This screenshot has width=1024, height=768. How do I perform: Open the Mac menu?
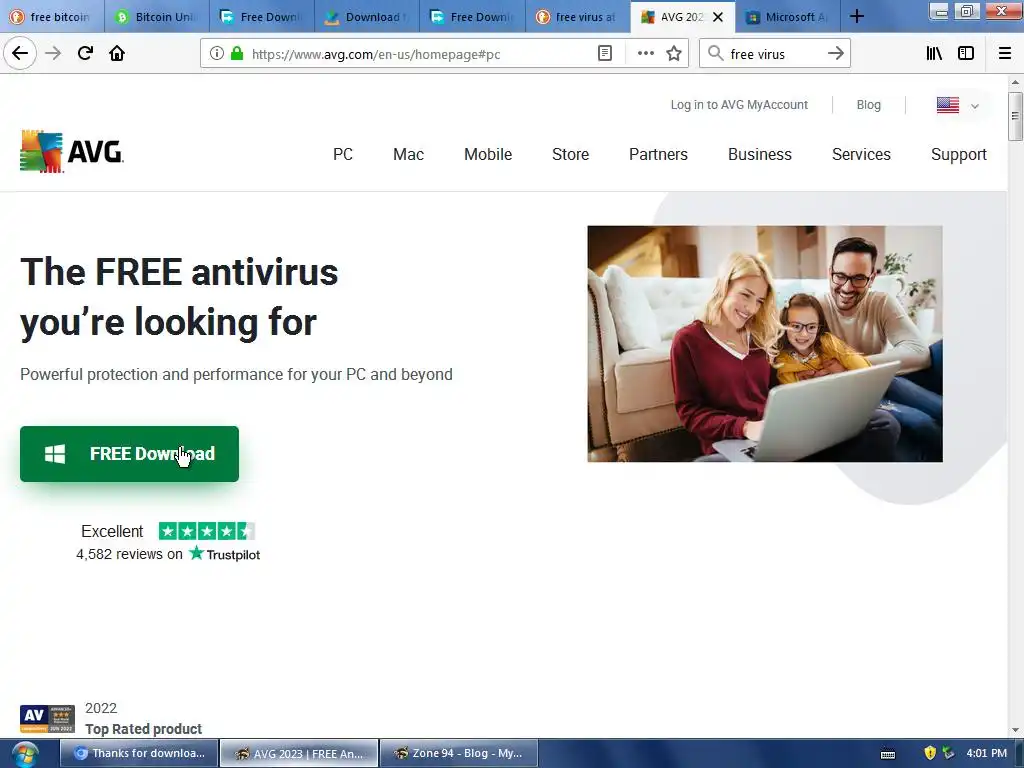408,154
